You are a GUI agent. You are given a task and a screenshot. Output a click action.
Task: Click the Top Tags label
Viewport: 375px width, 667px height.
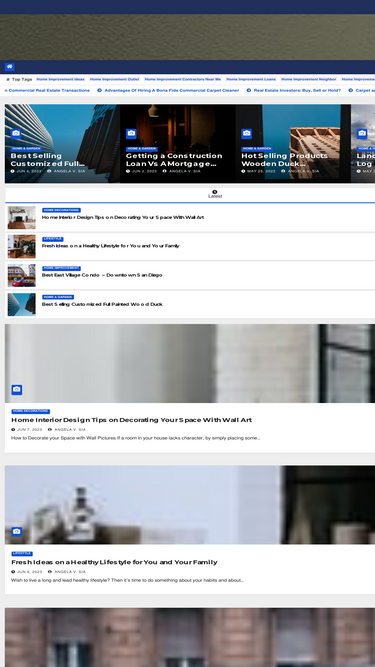(19, 79)
